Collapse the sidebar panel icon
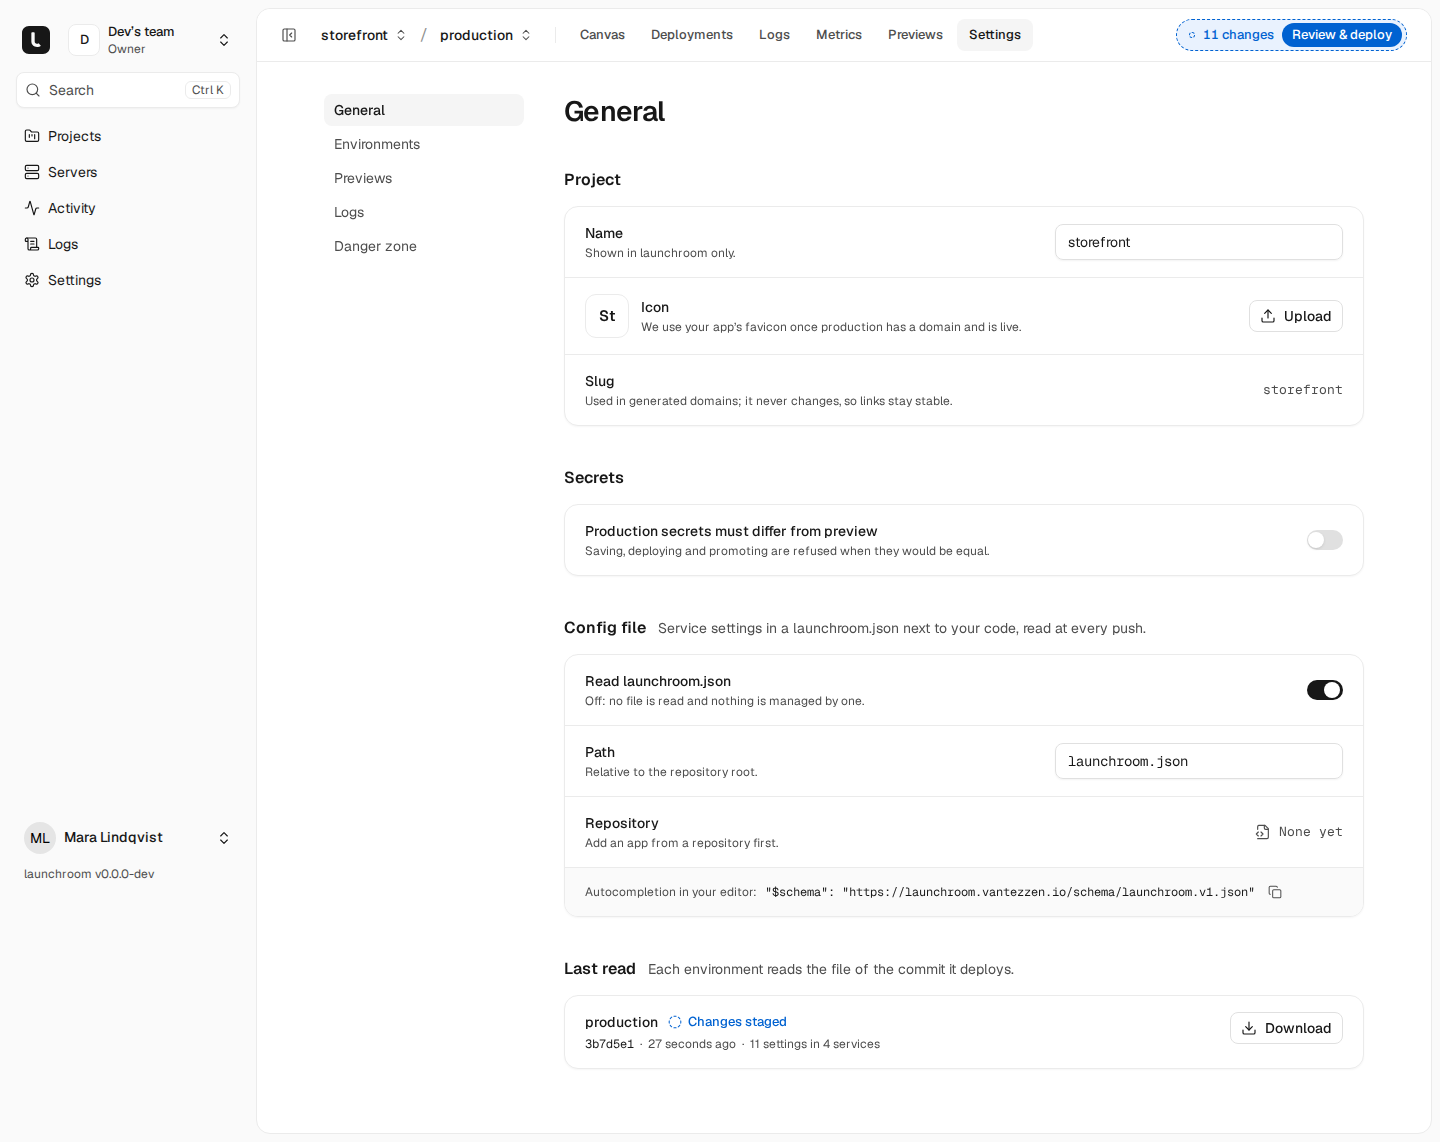The height and width of the screenshot is (1142, 1440). 289,35
